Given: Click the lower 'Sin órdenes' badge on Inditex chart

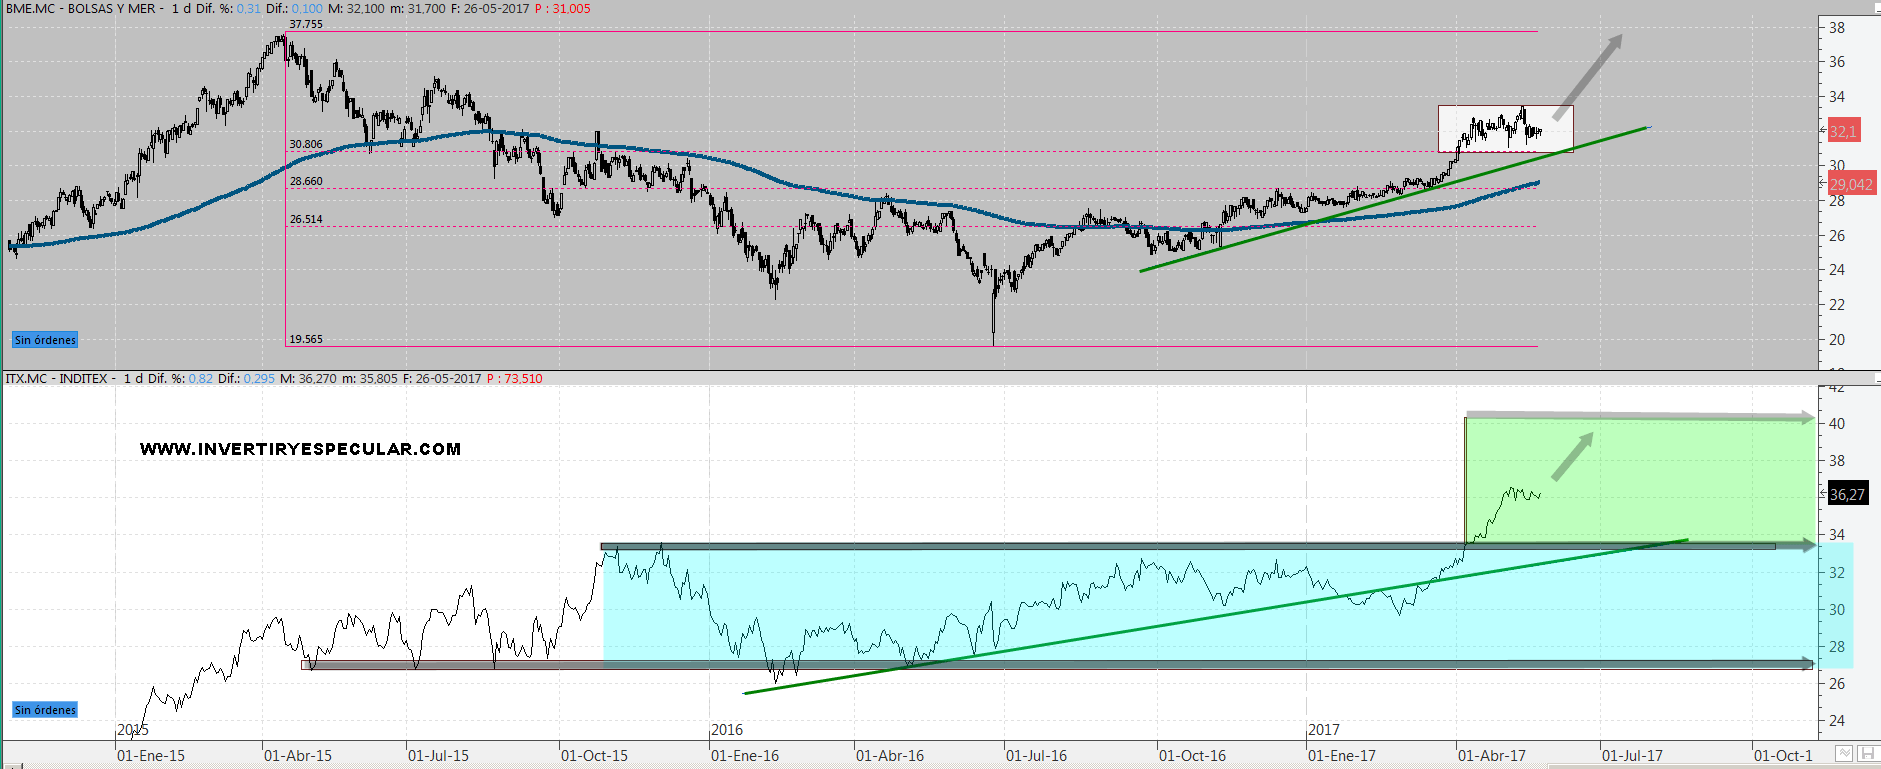Looking at the screenshot, I should (x=45, y=710).
